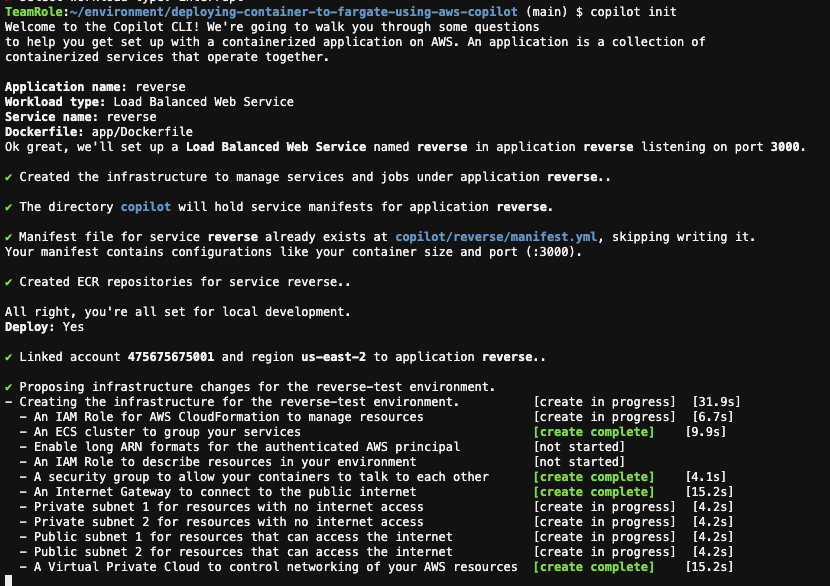This screenshot has height=586, width=830.
Task: Click the 'copilot/reverse/manifest.yml' path
Action: point(496,237)
